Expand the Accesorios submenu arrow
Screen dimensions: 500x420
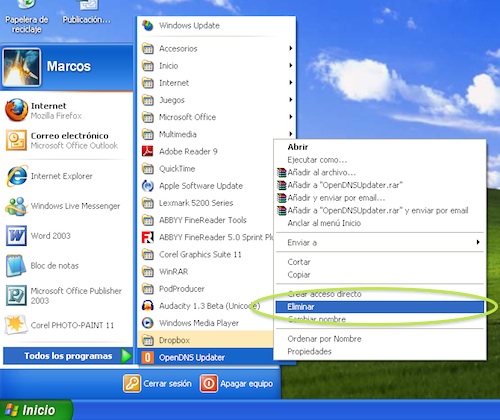coord(291,48)
